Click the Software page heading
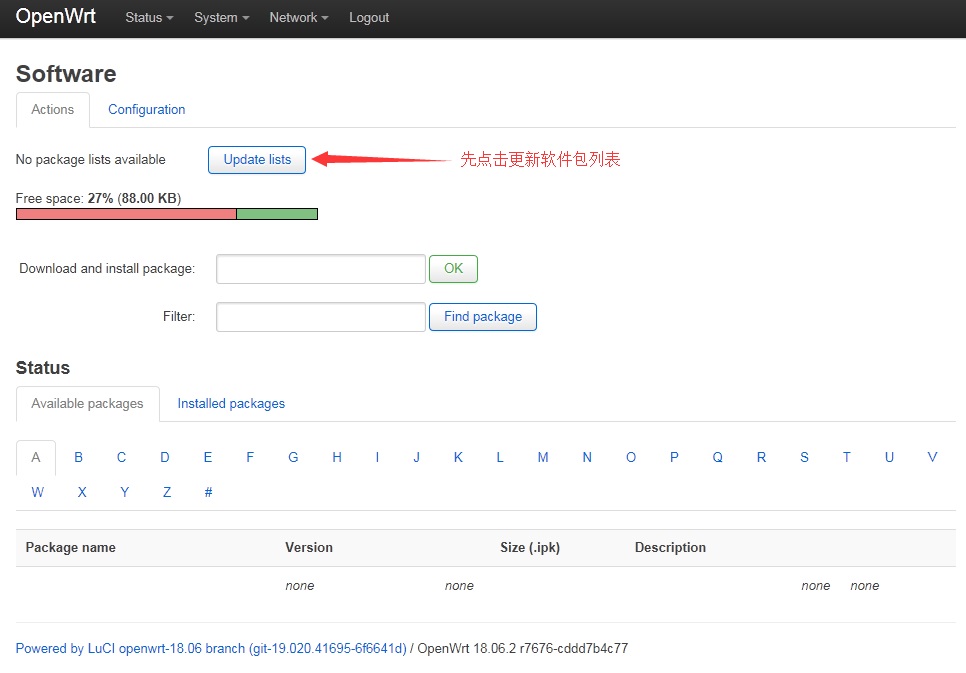Screen dimensions: 966x673 pos(66,74)
